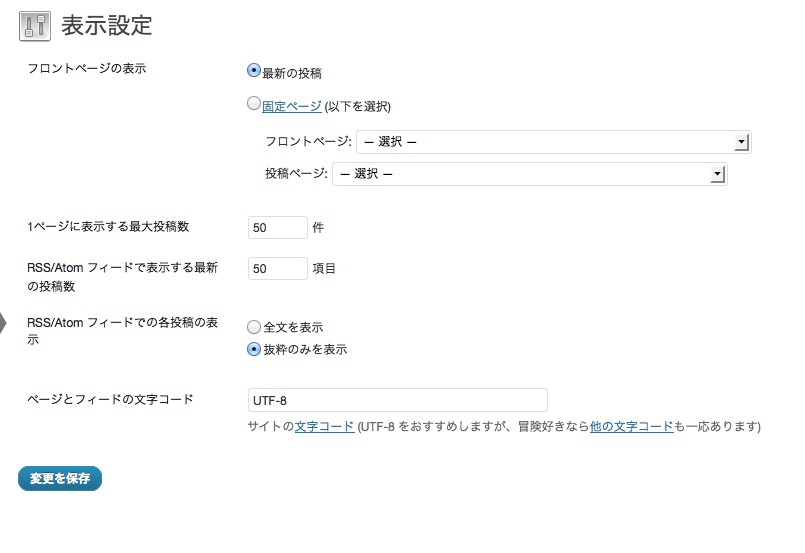Click the 表示設定 page heading

pyautogui.click(x=107, y=26)
